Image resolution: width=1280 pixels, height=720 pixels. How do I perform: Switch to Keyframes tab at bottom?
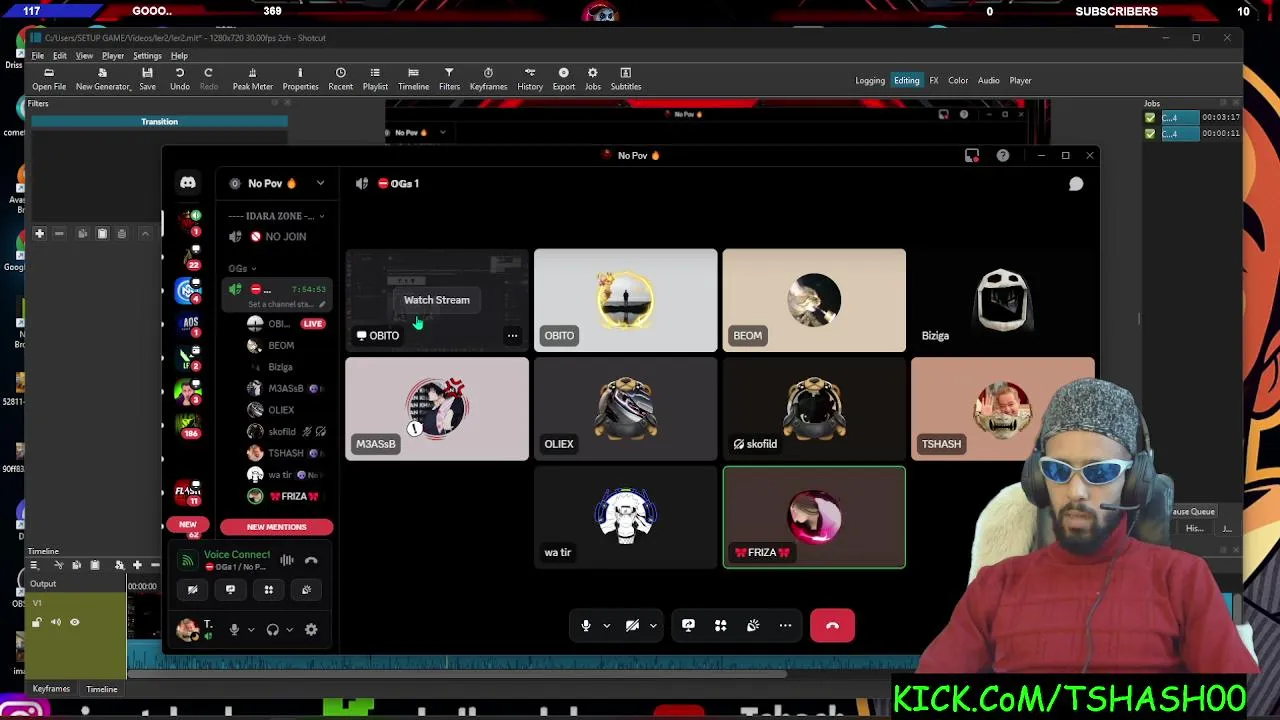[x=51, y=689]
